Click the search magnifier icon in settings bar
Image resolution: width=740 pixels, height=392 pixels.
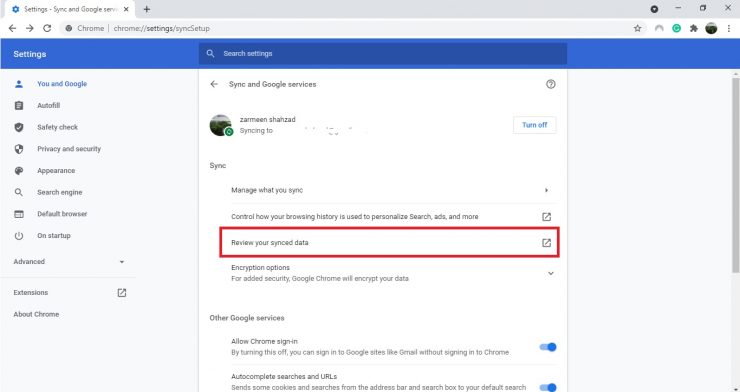pos(210,54)
